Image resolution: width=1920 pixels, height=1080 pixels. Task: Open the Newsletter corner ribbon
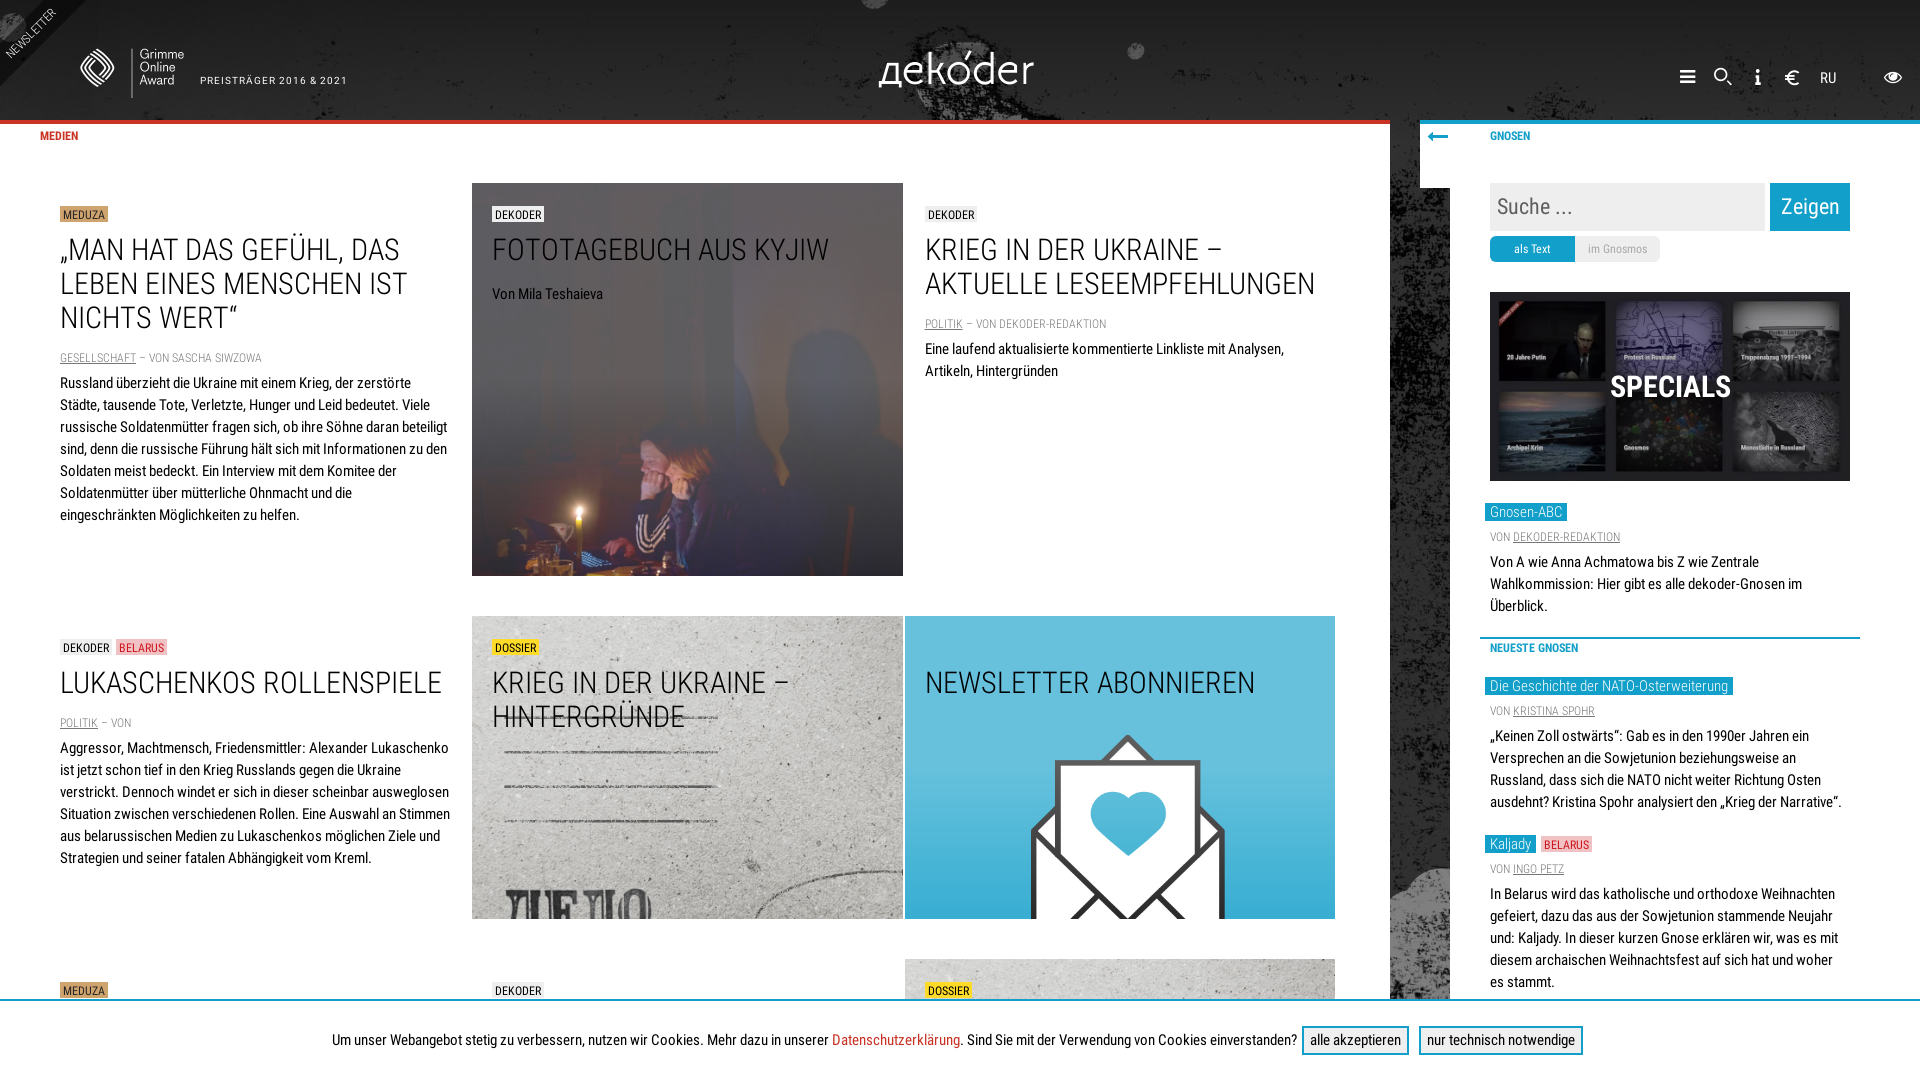click(30, 32)
